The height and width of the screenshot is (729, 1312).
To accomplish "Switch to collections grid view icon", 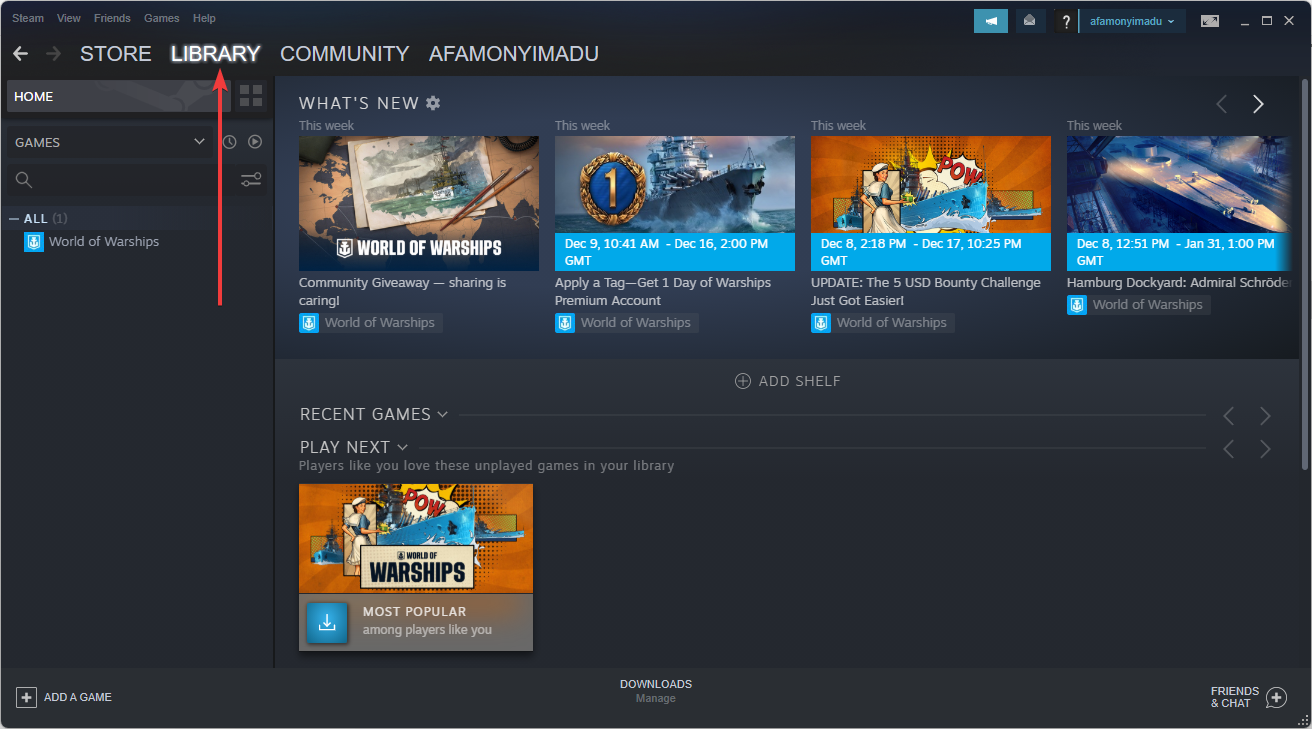I will 251,96.
